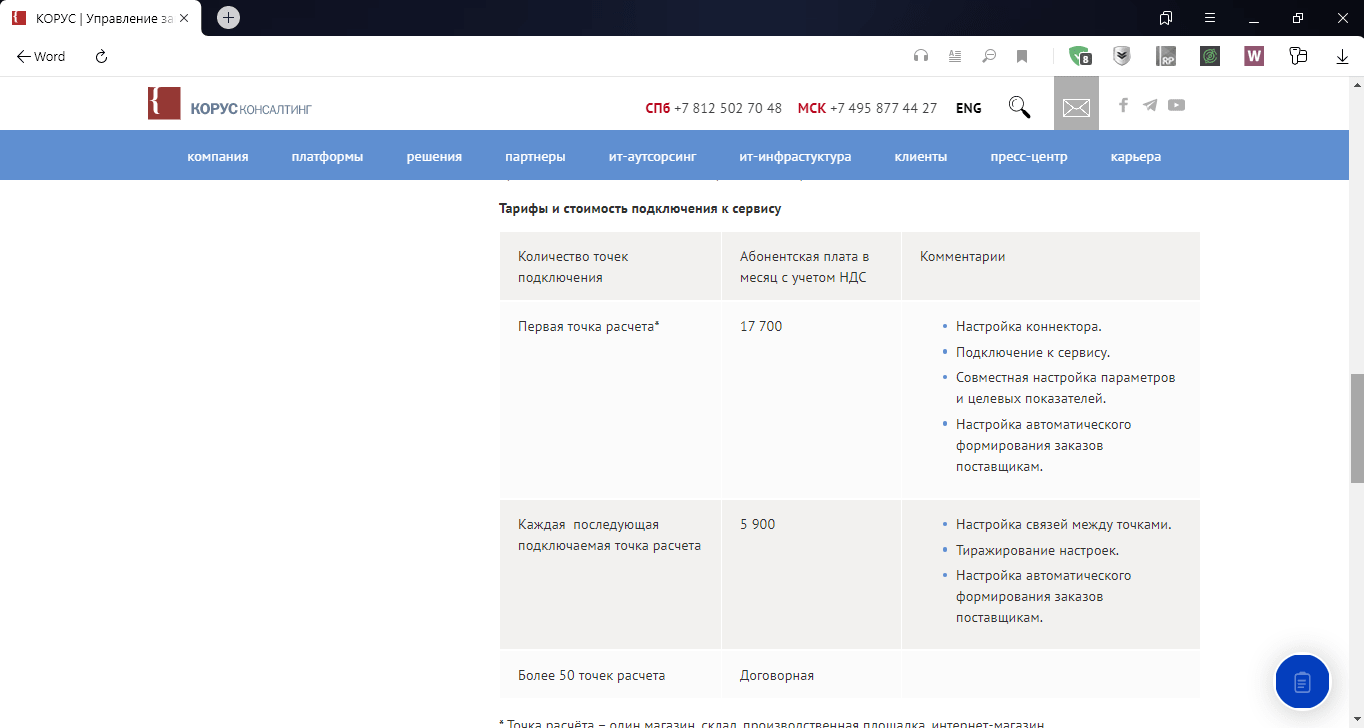Screen dimensions: 1364x728
Task: Click the price value 5 900
Action: click(x=757, y=524)
